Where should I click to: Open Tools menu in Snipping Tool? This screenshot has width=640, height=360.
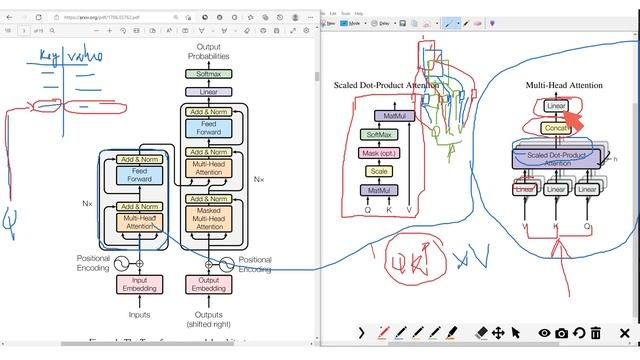[x=345, y=13]
